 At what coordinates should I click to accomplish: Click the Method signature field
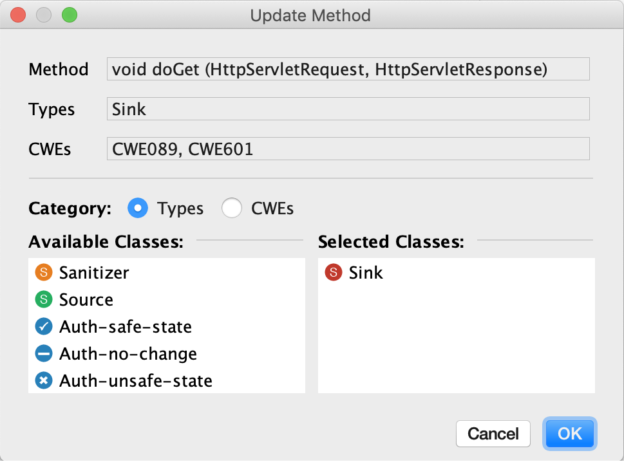(x=348, y=69)
